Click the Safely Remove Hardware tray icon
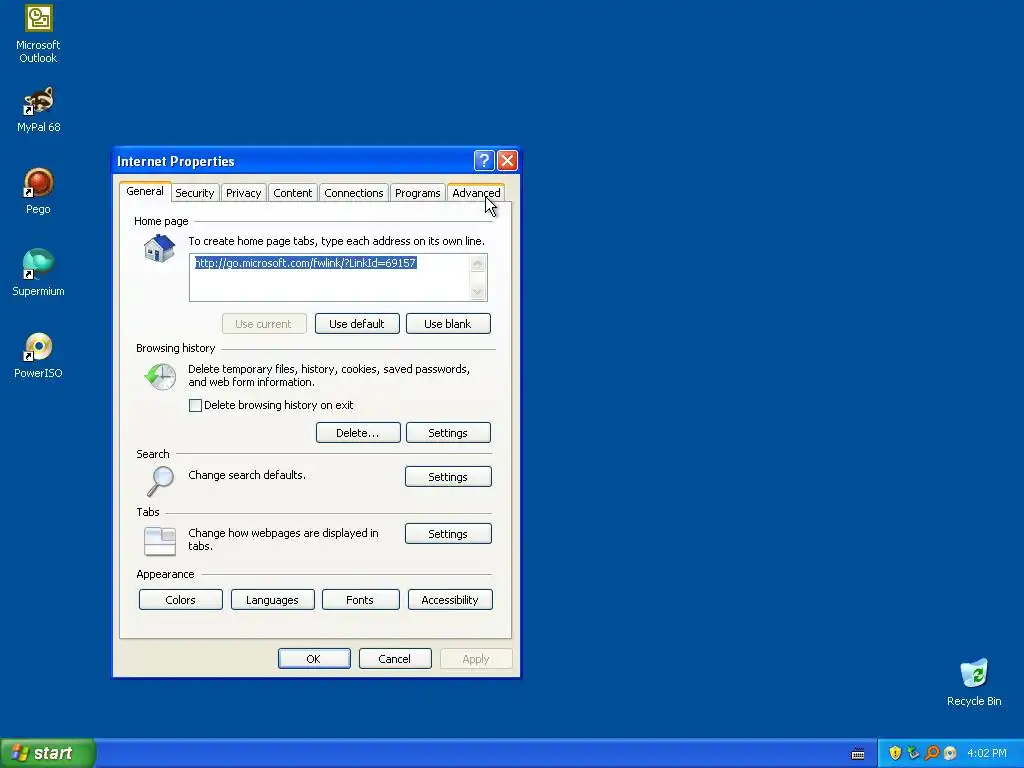1024x768 pixels. pyautogui.click(x=913, y=753)
